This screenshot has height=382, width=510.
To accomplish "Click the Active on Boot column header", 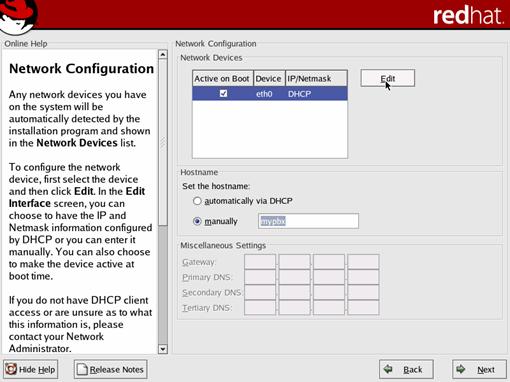I will [223, 79].
